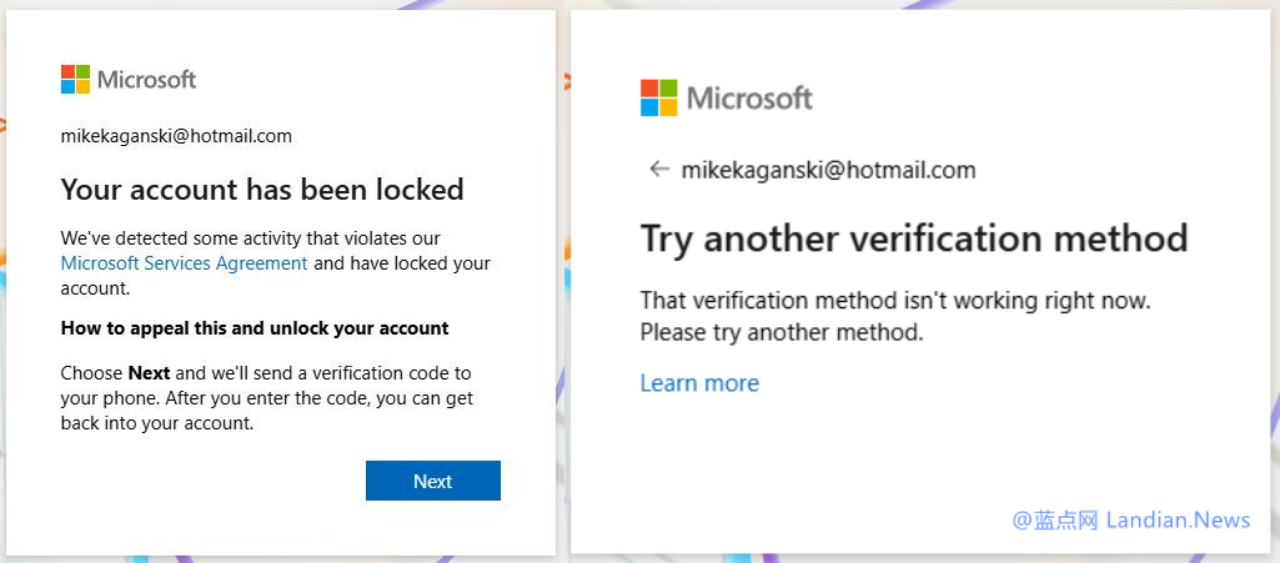This screenshot has width=1280, height=563.
Task: Click the email address in the verification dialog
Action: 828,170
